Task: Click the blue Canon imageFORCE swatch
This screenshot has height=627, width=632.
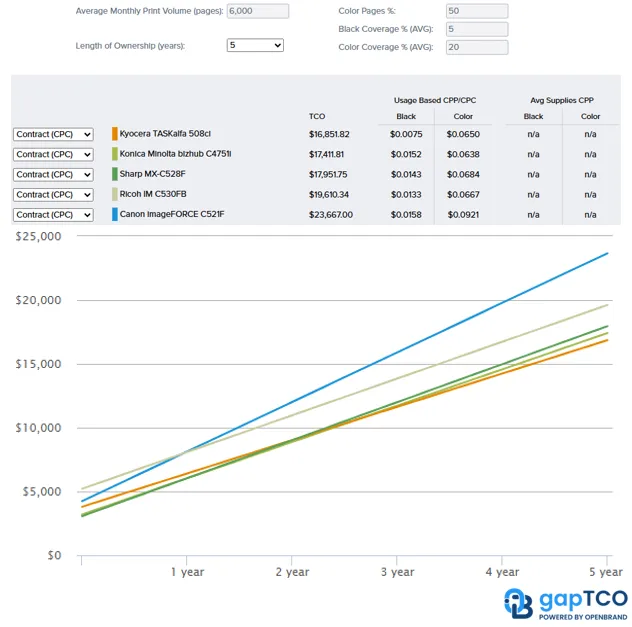Action: [115, 214]
